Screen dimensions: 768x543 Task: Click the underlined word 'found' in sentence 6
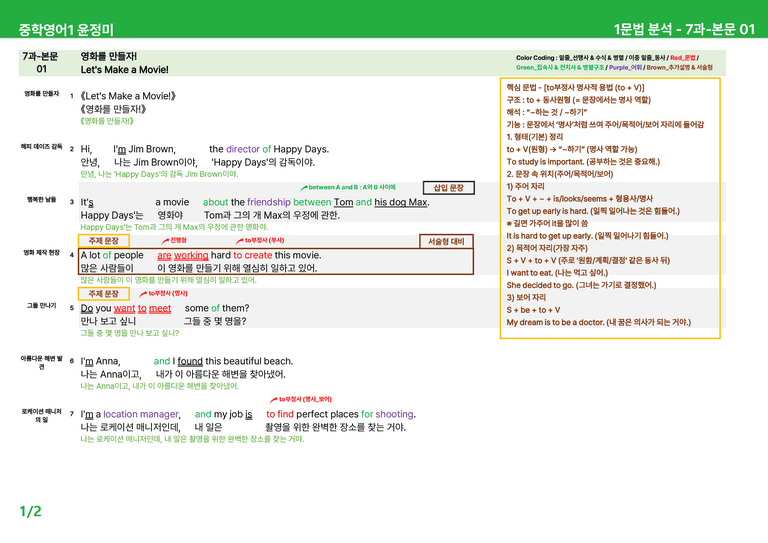(190, 361)
